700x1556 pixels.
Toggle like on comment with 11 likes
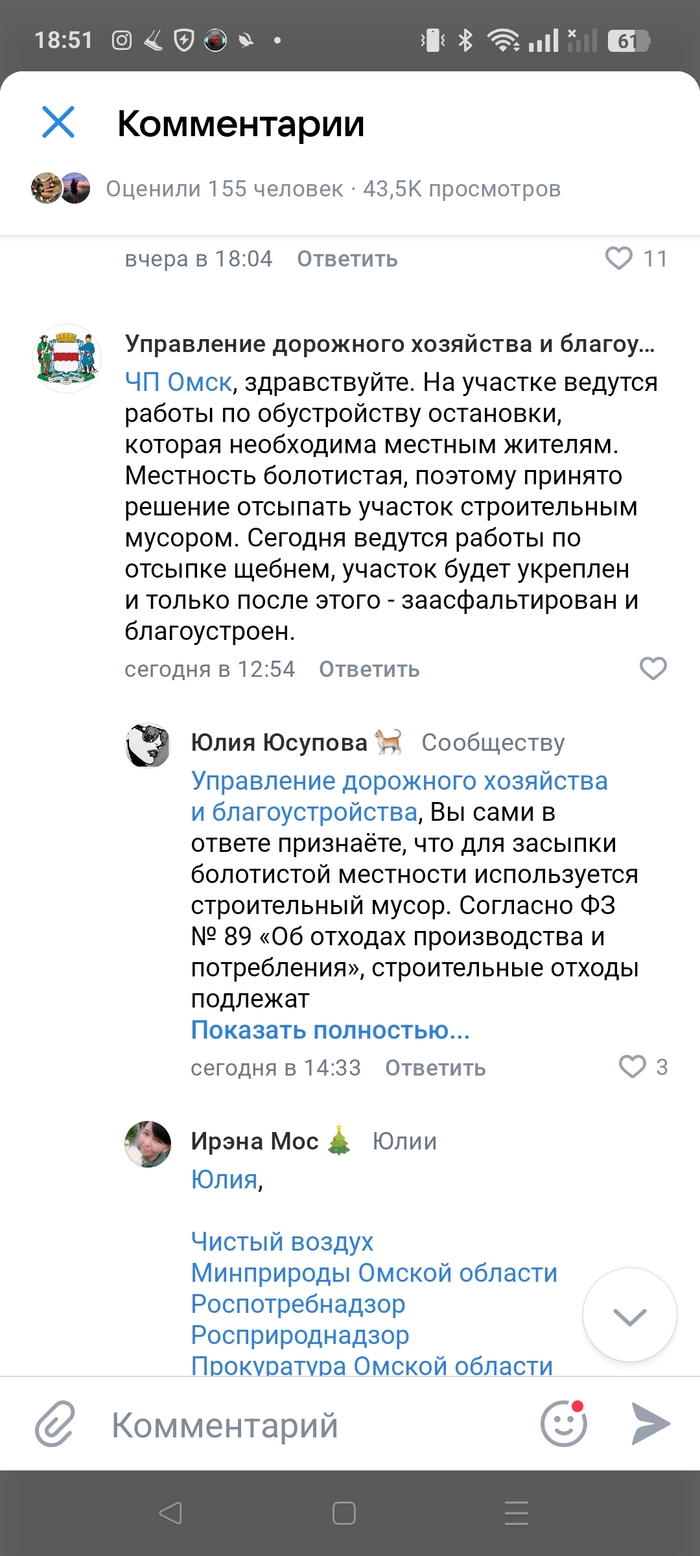(x=620, y=259)
